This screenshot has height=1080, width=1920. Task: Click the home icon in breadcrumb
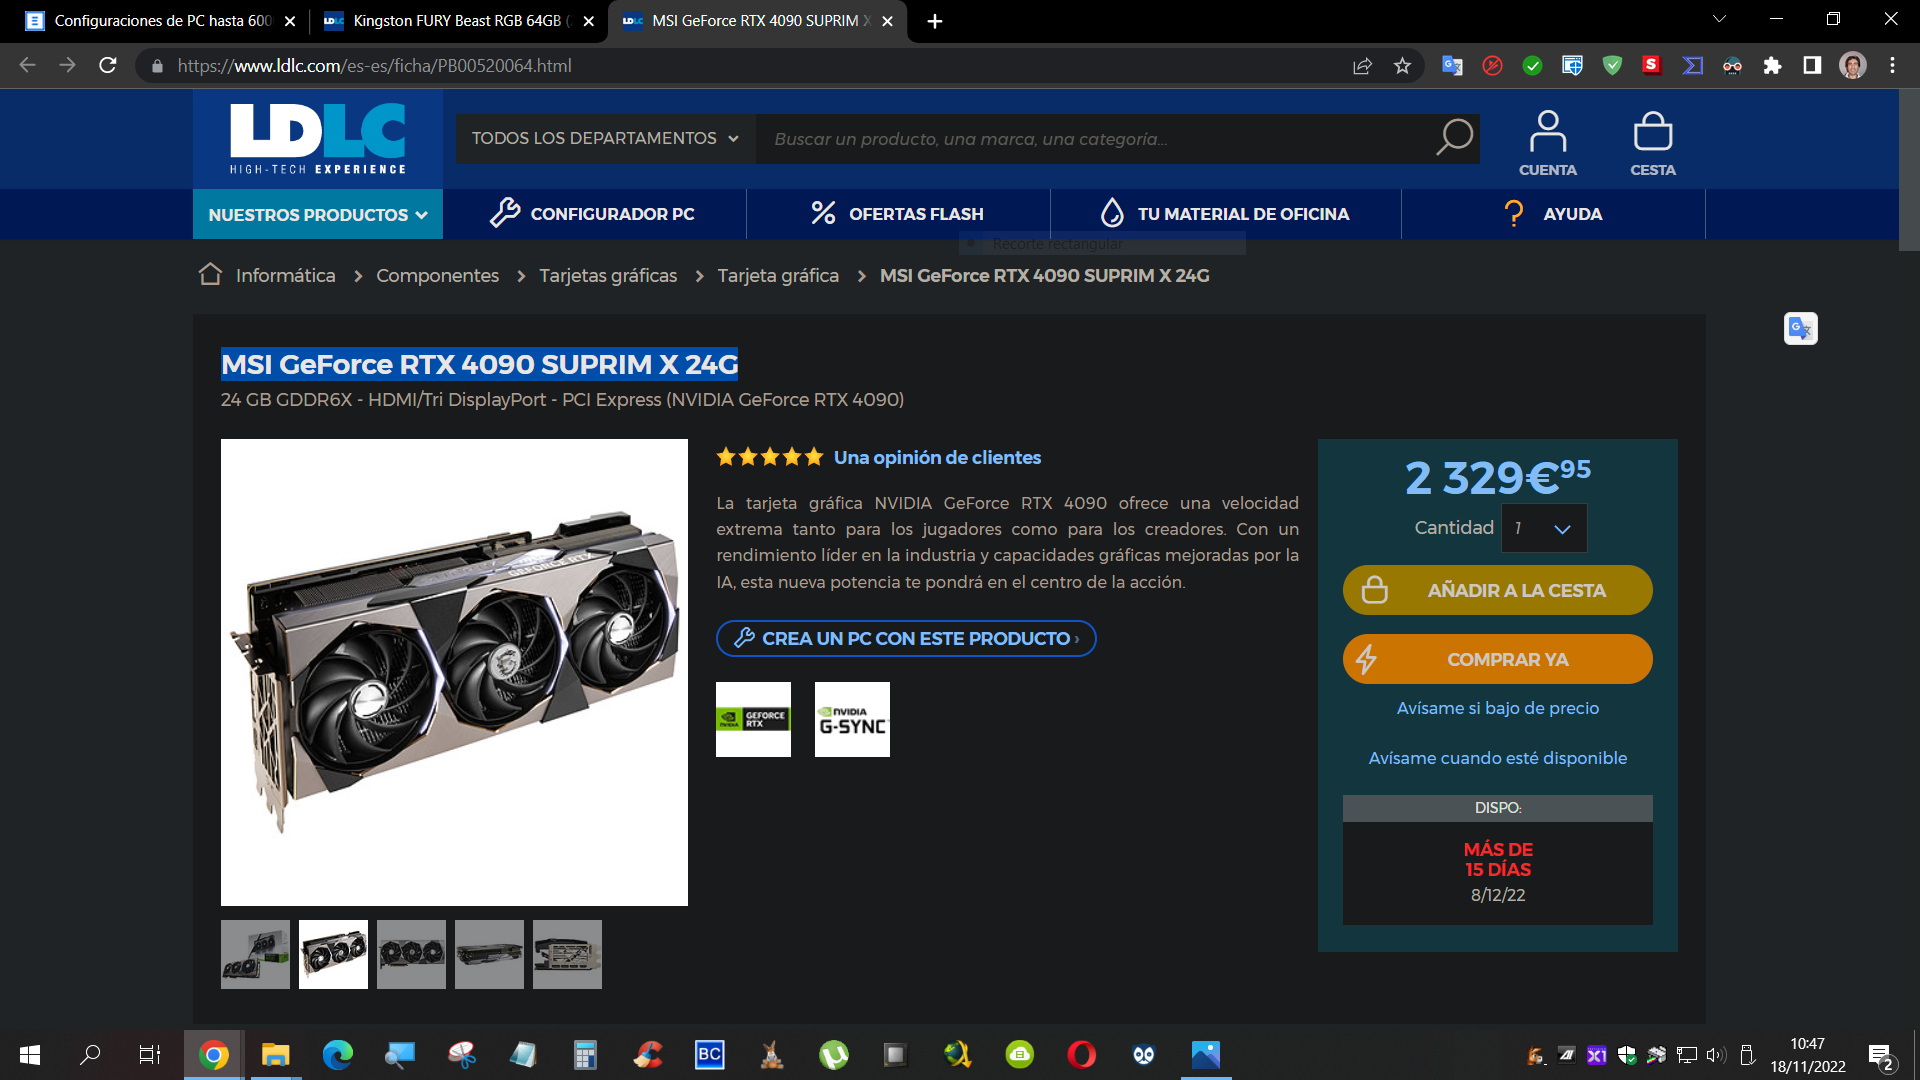tap(210, 274)
